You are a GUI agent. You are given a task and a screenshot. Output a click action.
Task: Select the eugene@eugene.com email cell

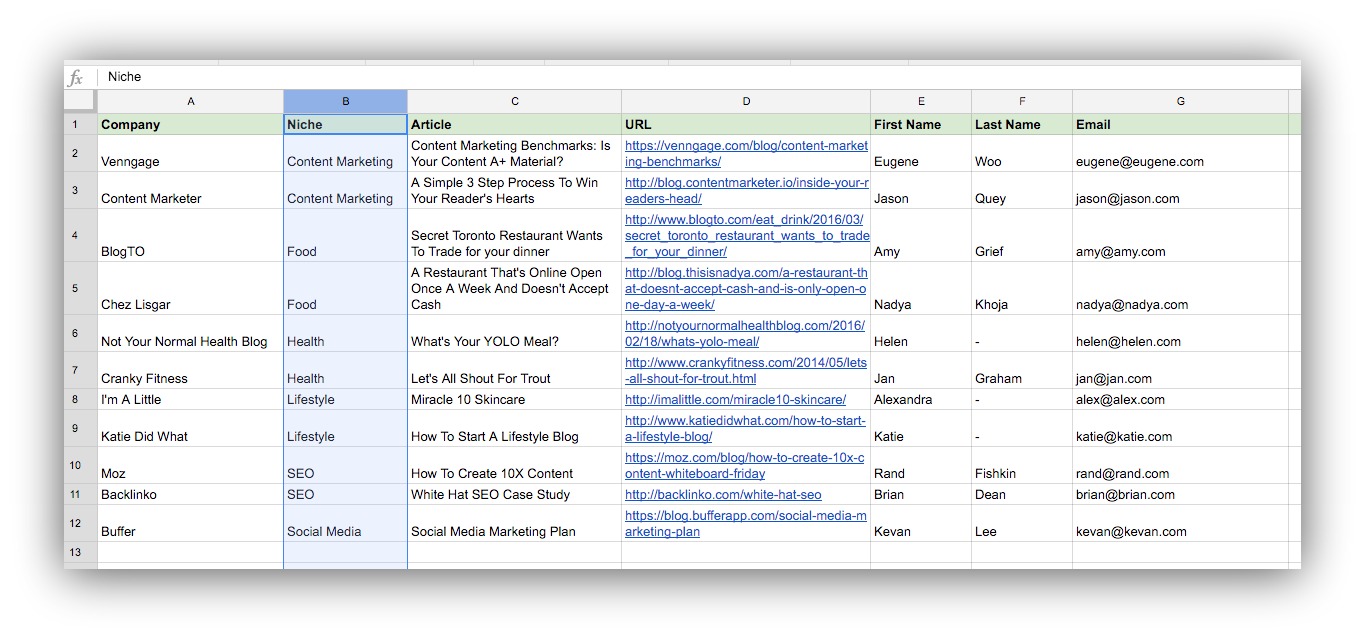pos(1181,154)
